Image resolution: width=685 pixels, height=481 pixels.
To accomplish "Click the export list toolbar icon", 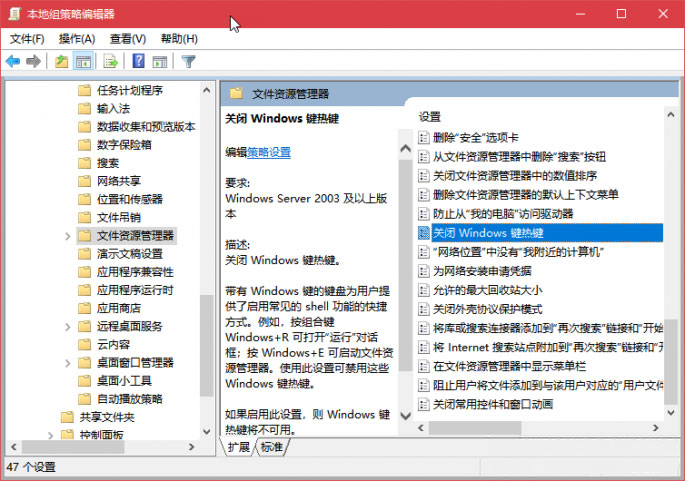I will (x=110, y=62).
